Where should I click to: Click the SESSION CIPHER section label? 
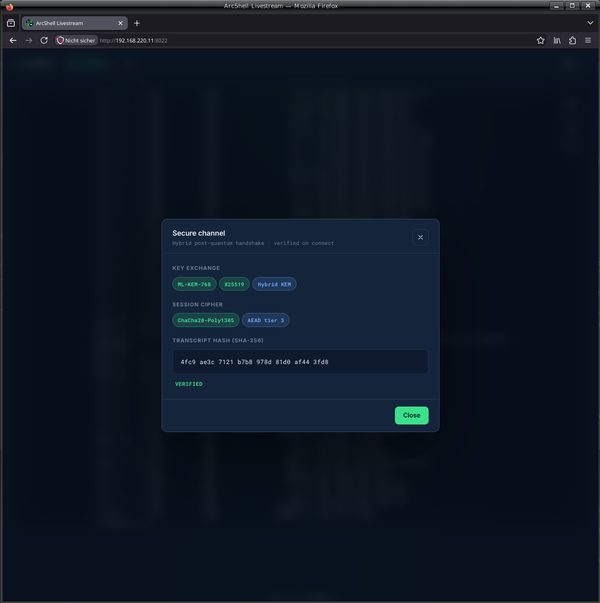pos(197,305)
